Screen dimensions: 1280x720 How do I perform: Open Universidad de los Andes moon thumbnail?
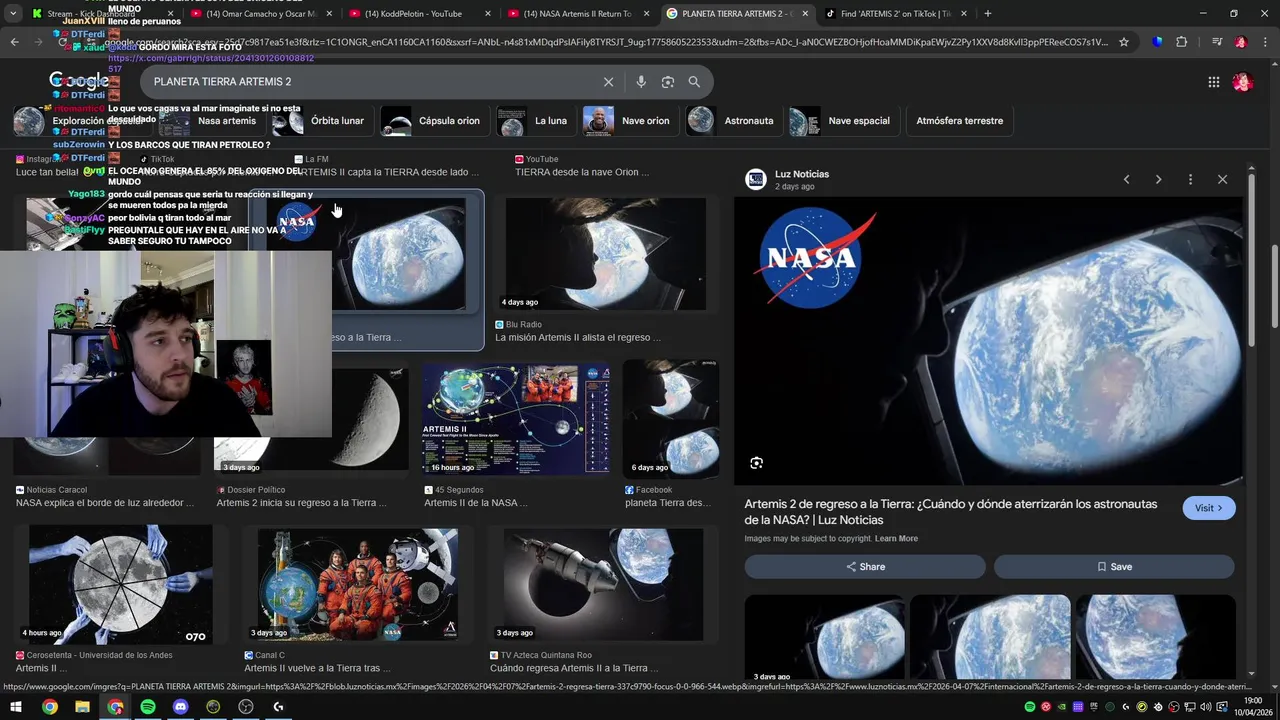120,584
